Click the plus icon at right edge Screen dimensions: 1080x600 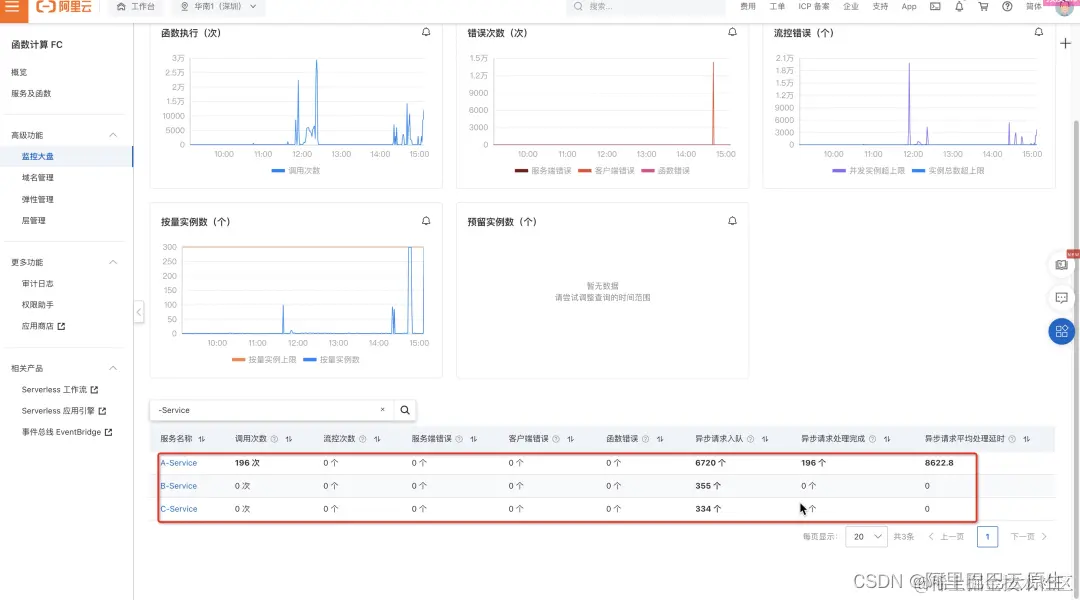tap(1066, 43)
